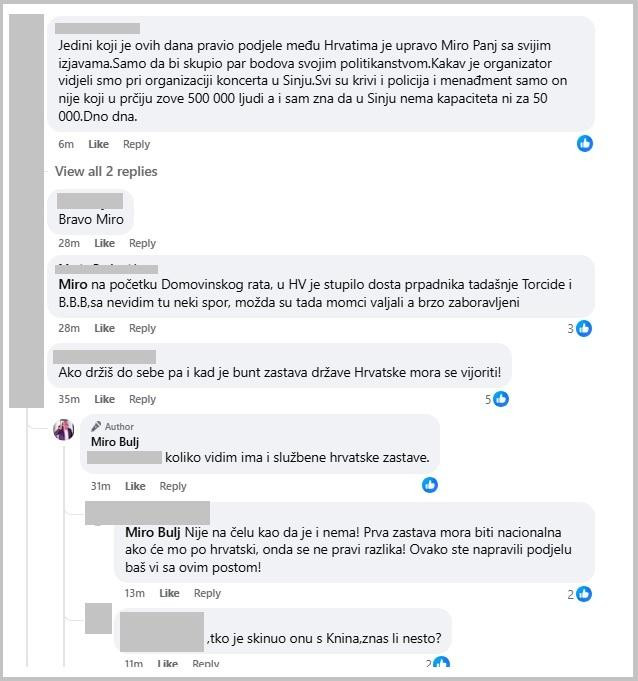The image size is (638, 681).
Task: Like the "Bravo Miro" comment
Action: tap(105, 243)
